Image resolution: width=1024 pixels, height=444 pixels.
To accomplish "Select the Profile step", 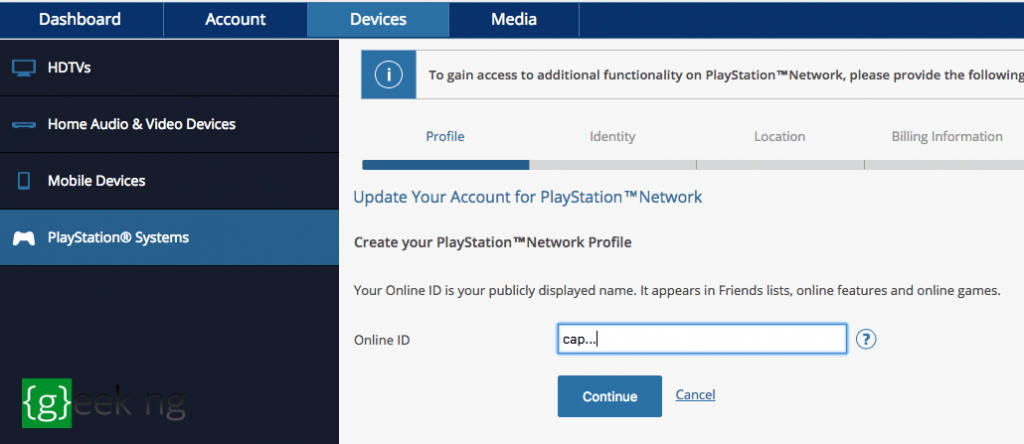I will tap(445, 136).
